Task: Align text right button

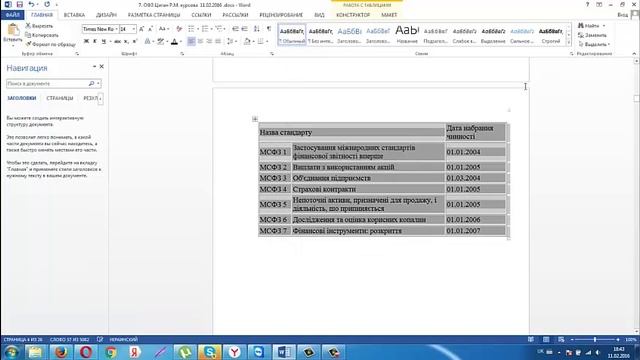Action: (x=209, y=41)
